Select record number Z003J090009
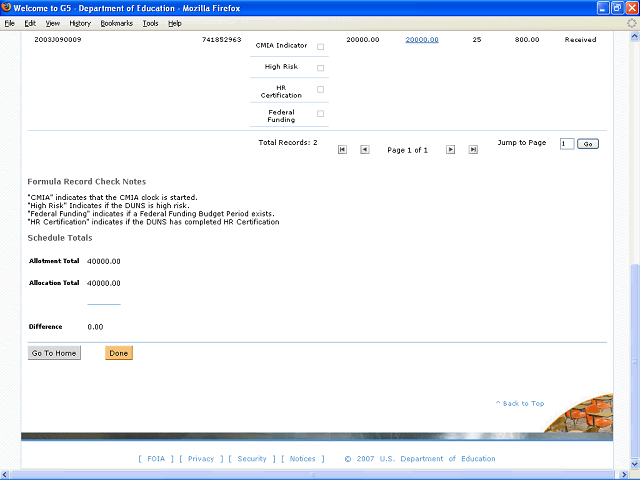640x480 pixels. click(x=58, y=40)
